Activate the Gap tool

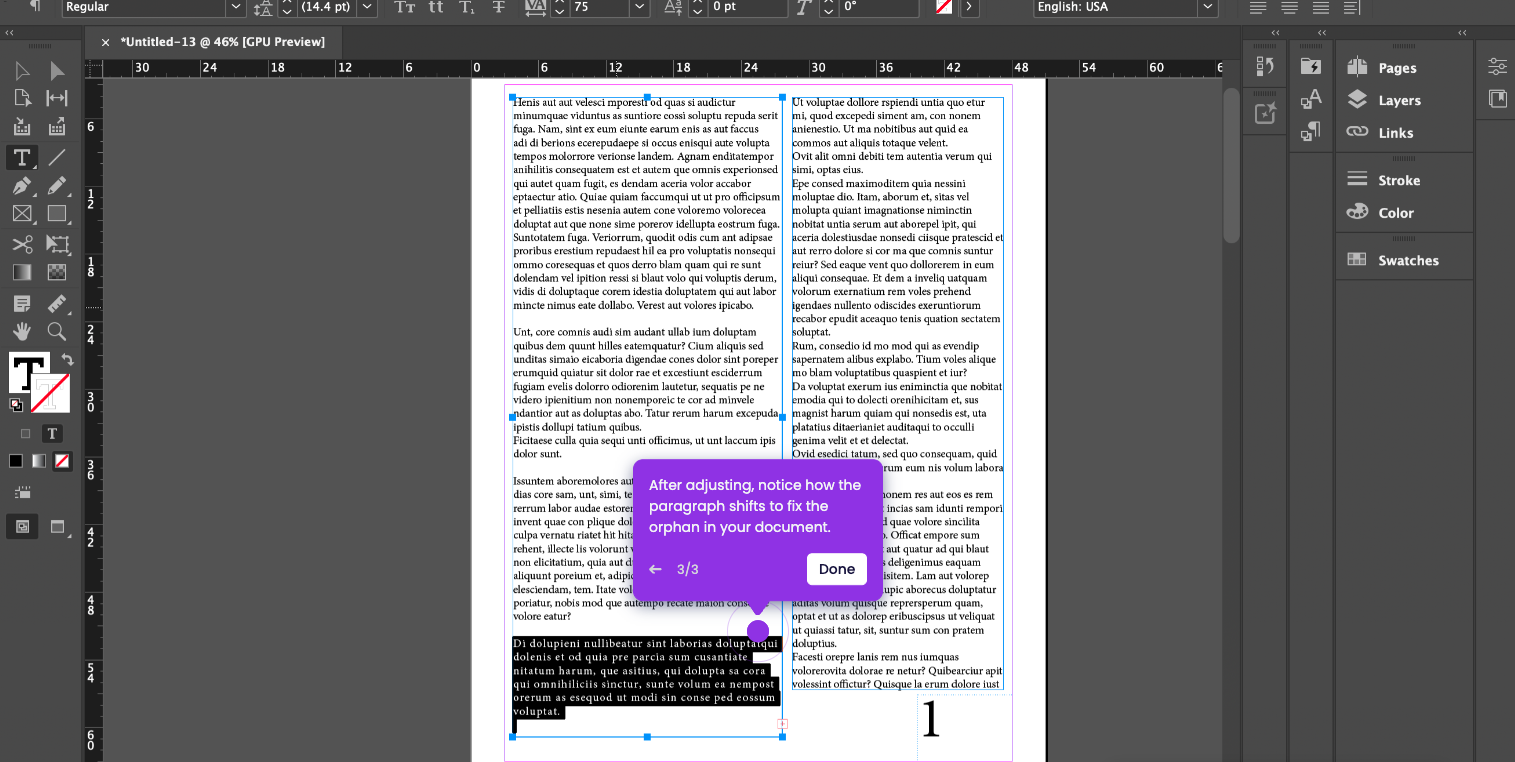click(x=57, y=98)
